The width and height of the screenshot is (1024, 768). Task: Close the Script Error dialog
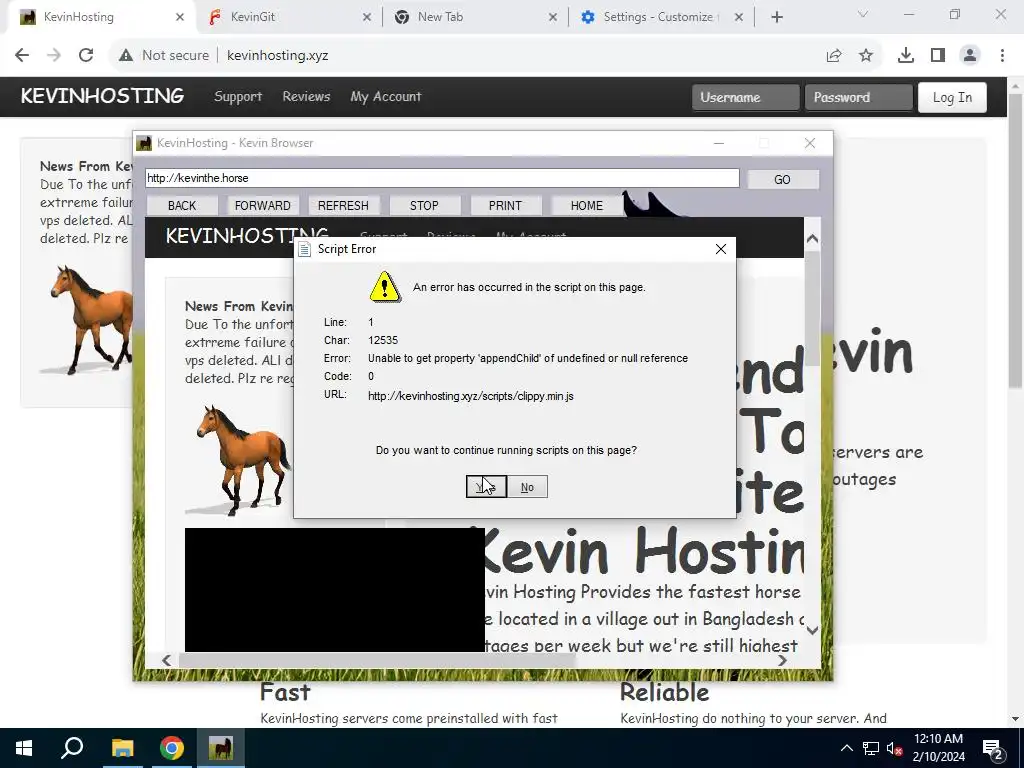721,249
